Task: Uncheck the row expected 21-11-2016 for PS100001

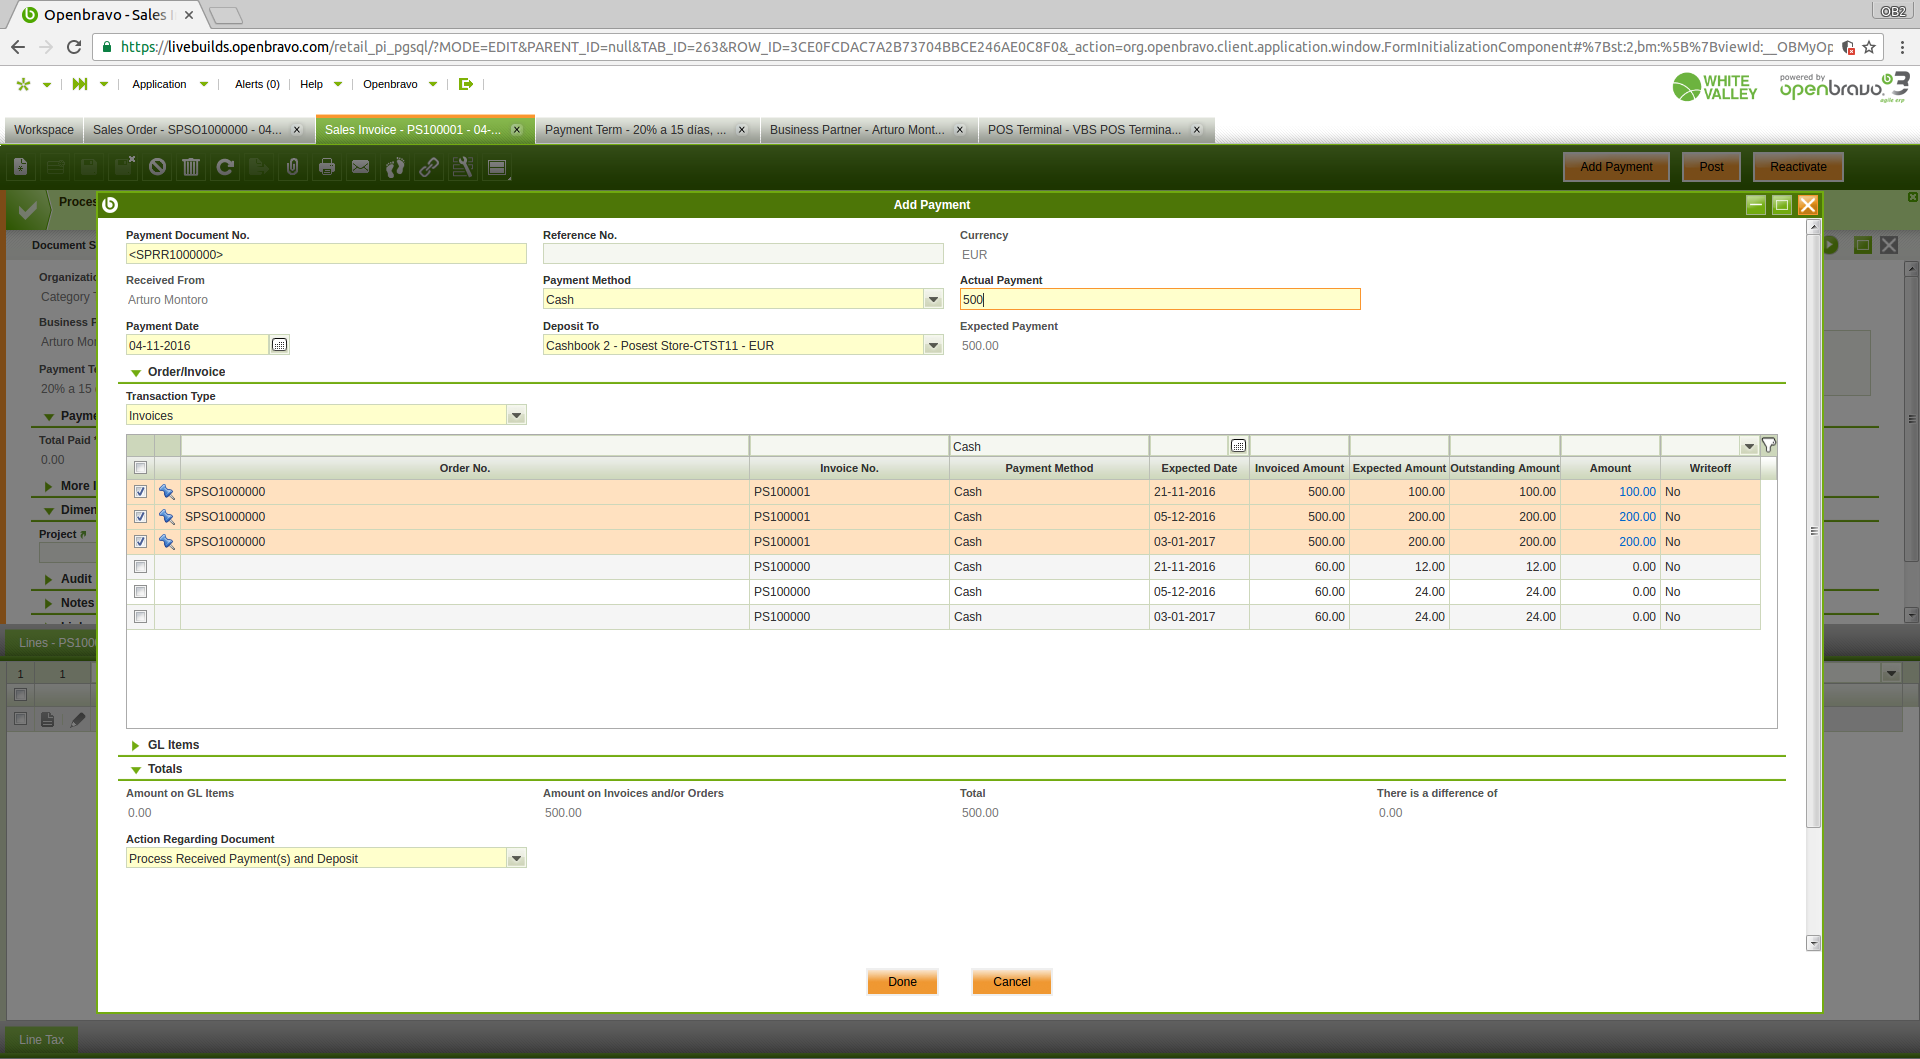Action: click(x=141, y=492)
